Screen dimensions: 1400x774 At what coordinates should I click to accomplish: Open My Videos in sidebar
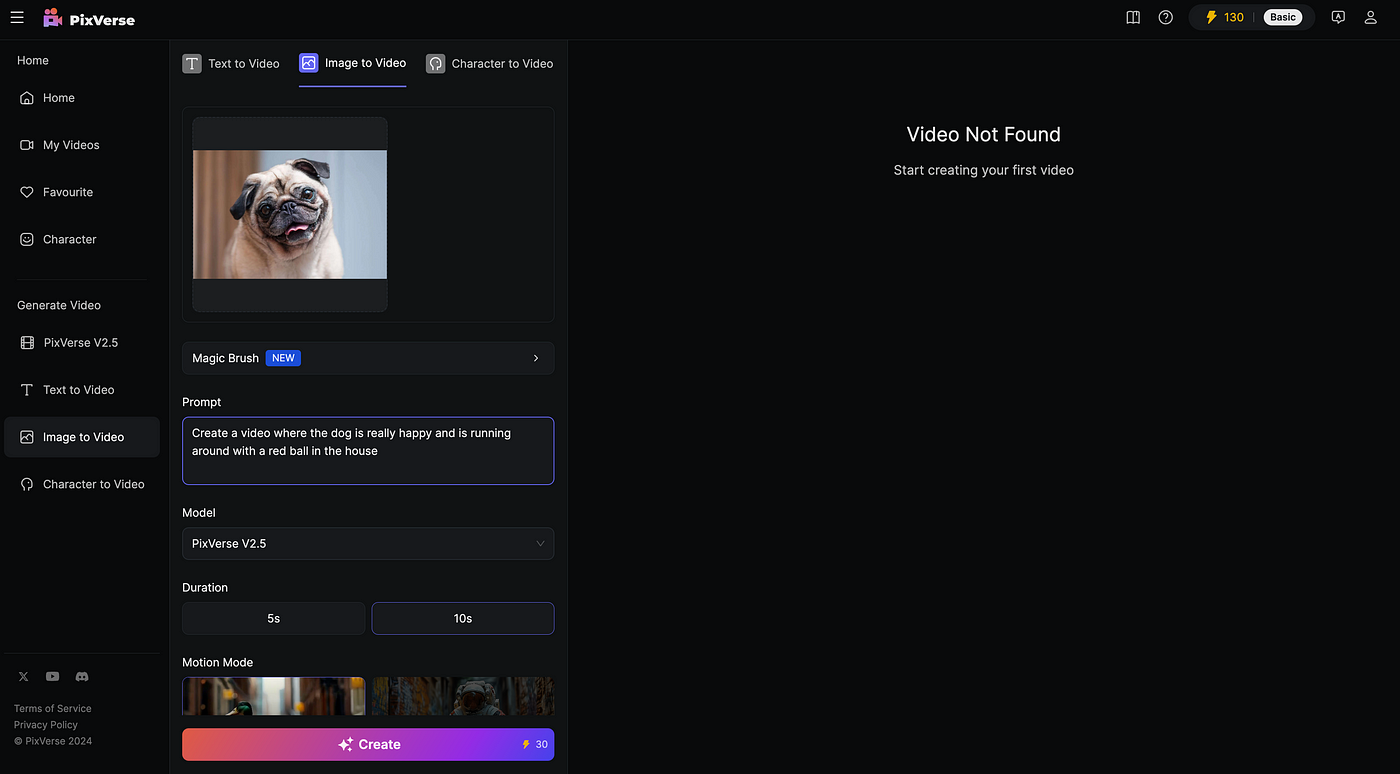point(81,145)
